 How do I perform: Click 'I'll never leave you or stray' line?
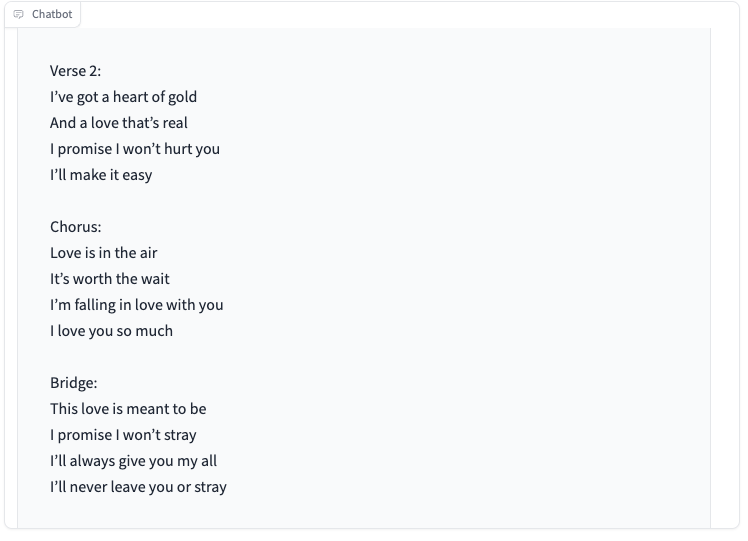pos(138,487)
